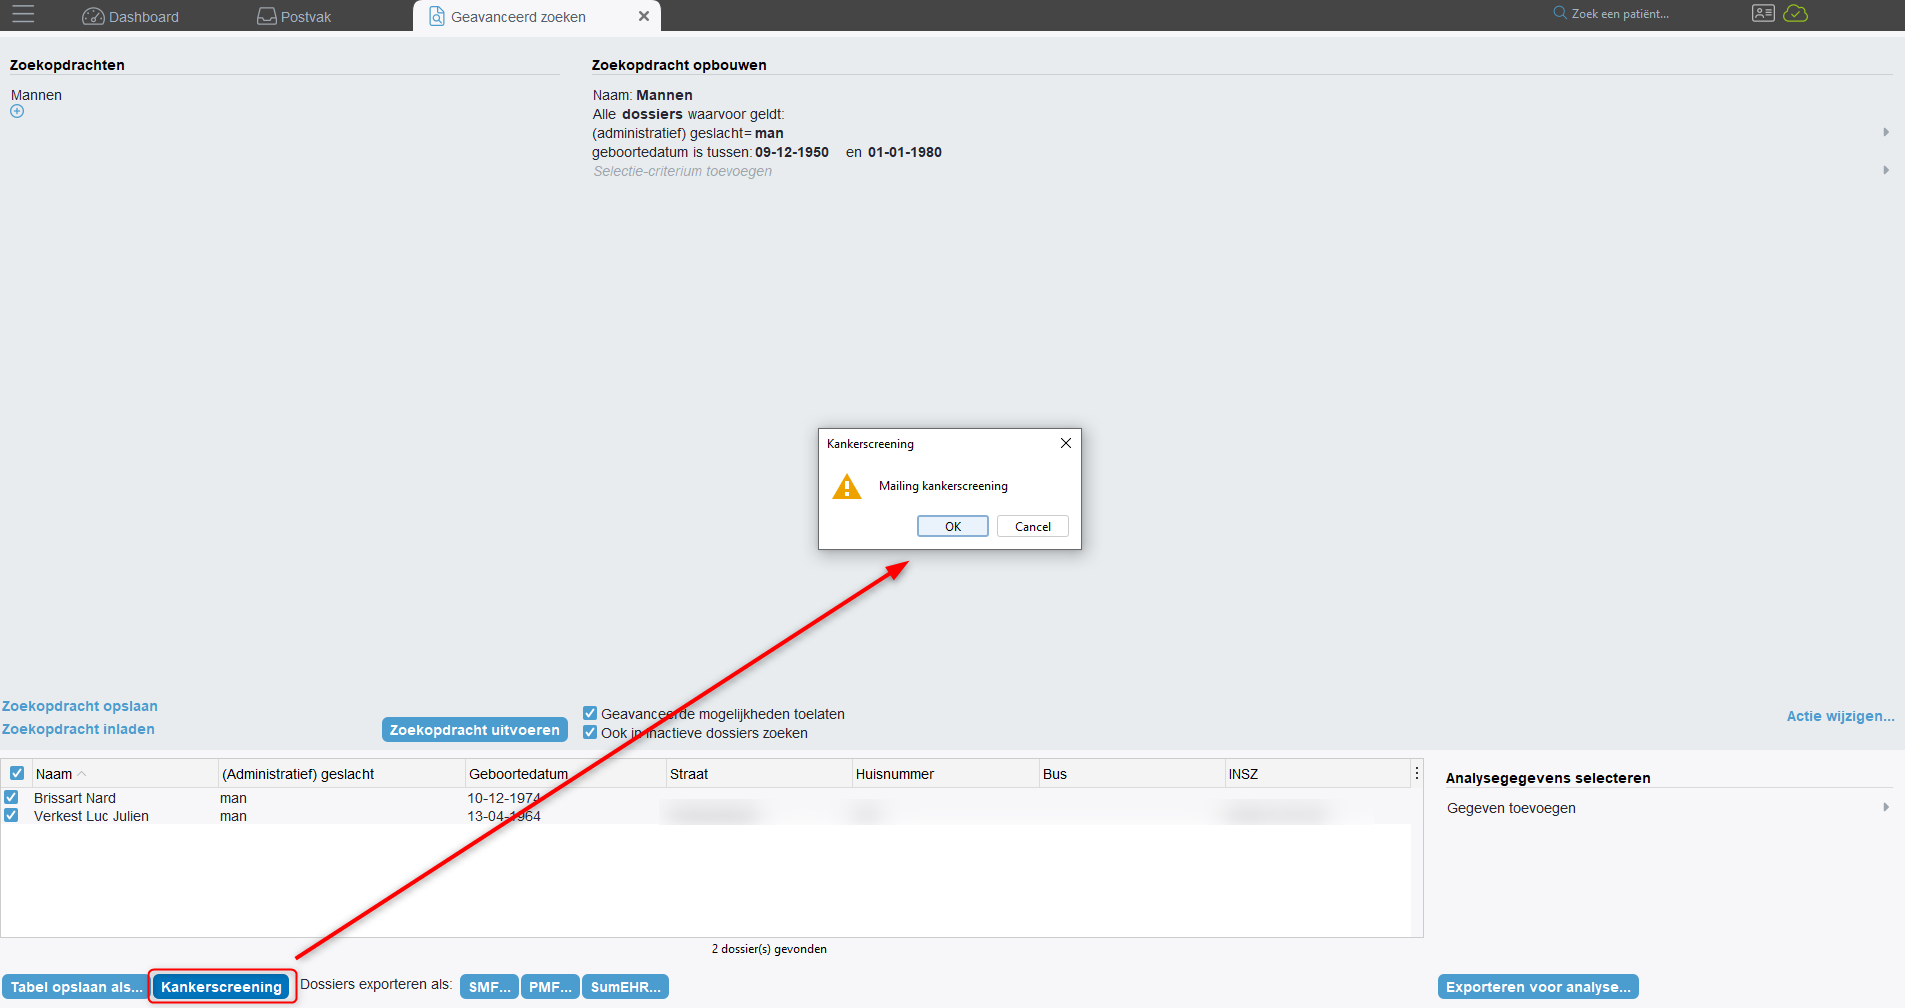The height and width of the screenshot is (1008, 1905).
Task: Open the hamburger main menu
Action: coord(23,15)
